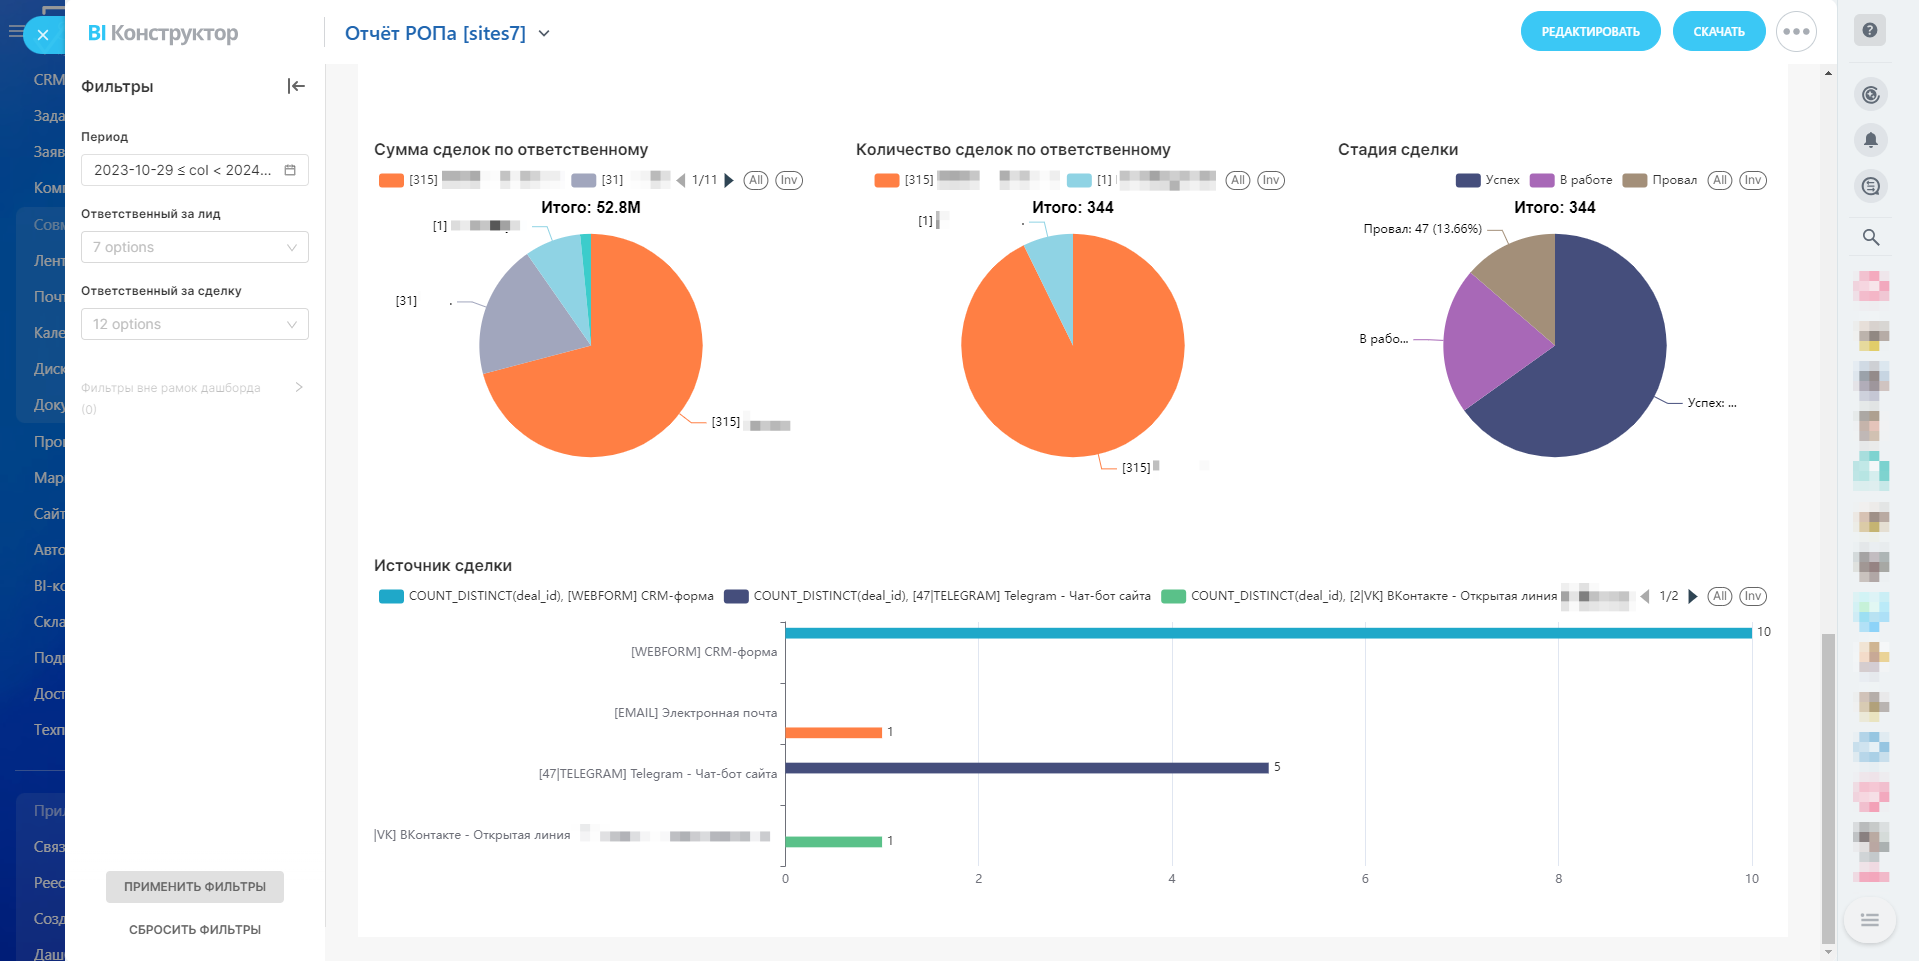Expand 'Ответственный за сделку' dropdown

(195, 324)
